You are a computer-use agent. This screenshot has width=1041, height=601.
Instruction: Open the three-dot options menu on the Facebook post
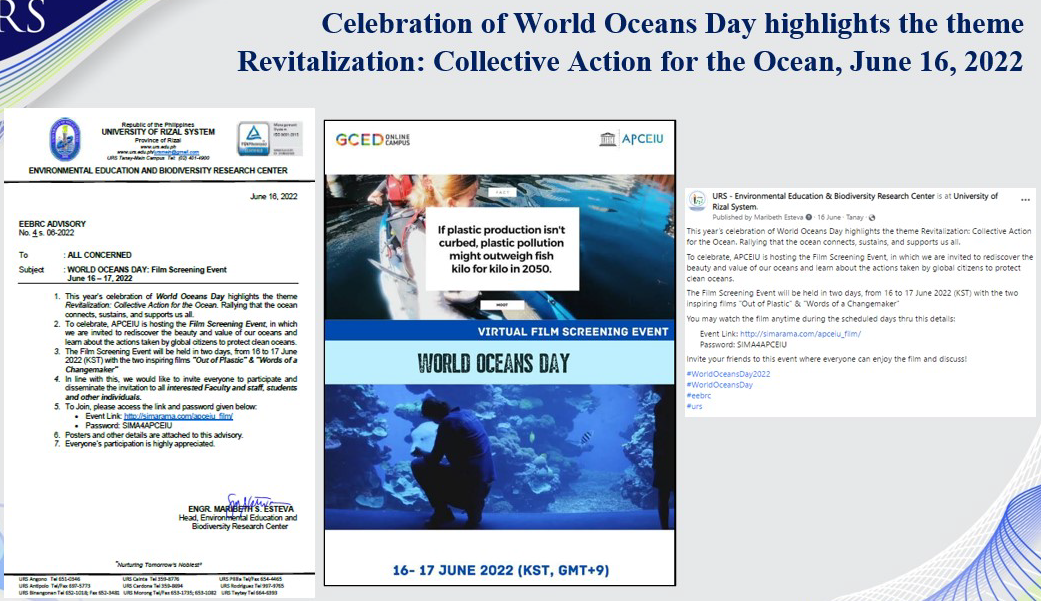(x=1025, y=200)
